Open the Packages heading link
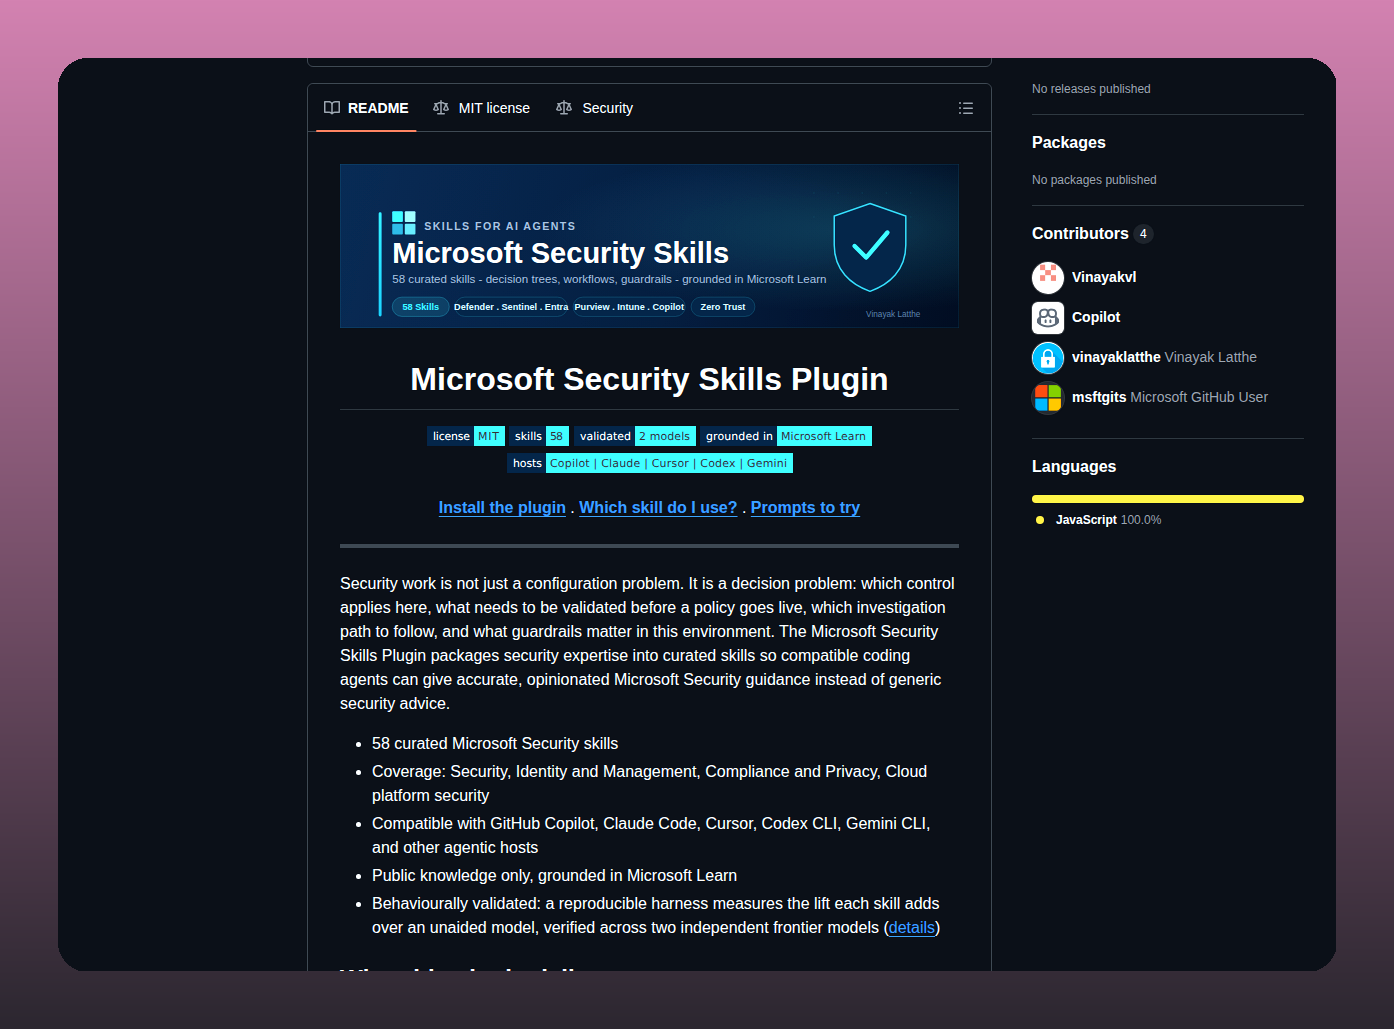The height and width of the screenshot is (1029, 1394). [x=1069, y=143]
